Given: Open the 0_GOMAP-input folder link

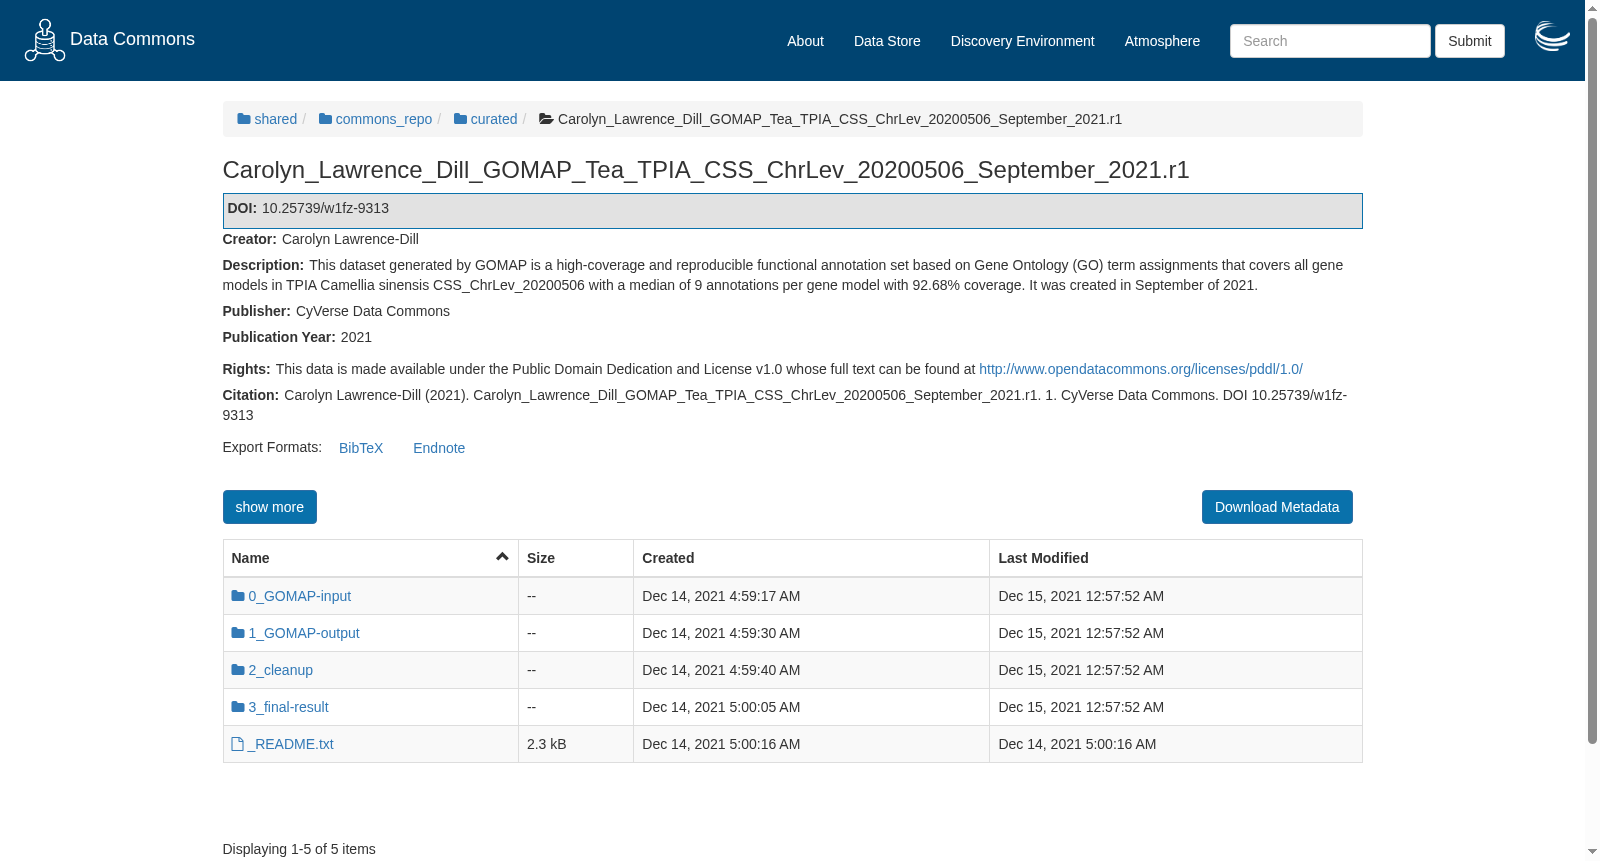Looking at the screenshot, I should [x=300, y=596].
